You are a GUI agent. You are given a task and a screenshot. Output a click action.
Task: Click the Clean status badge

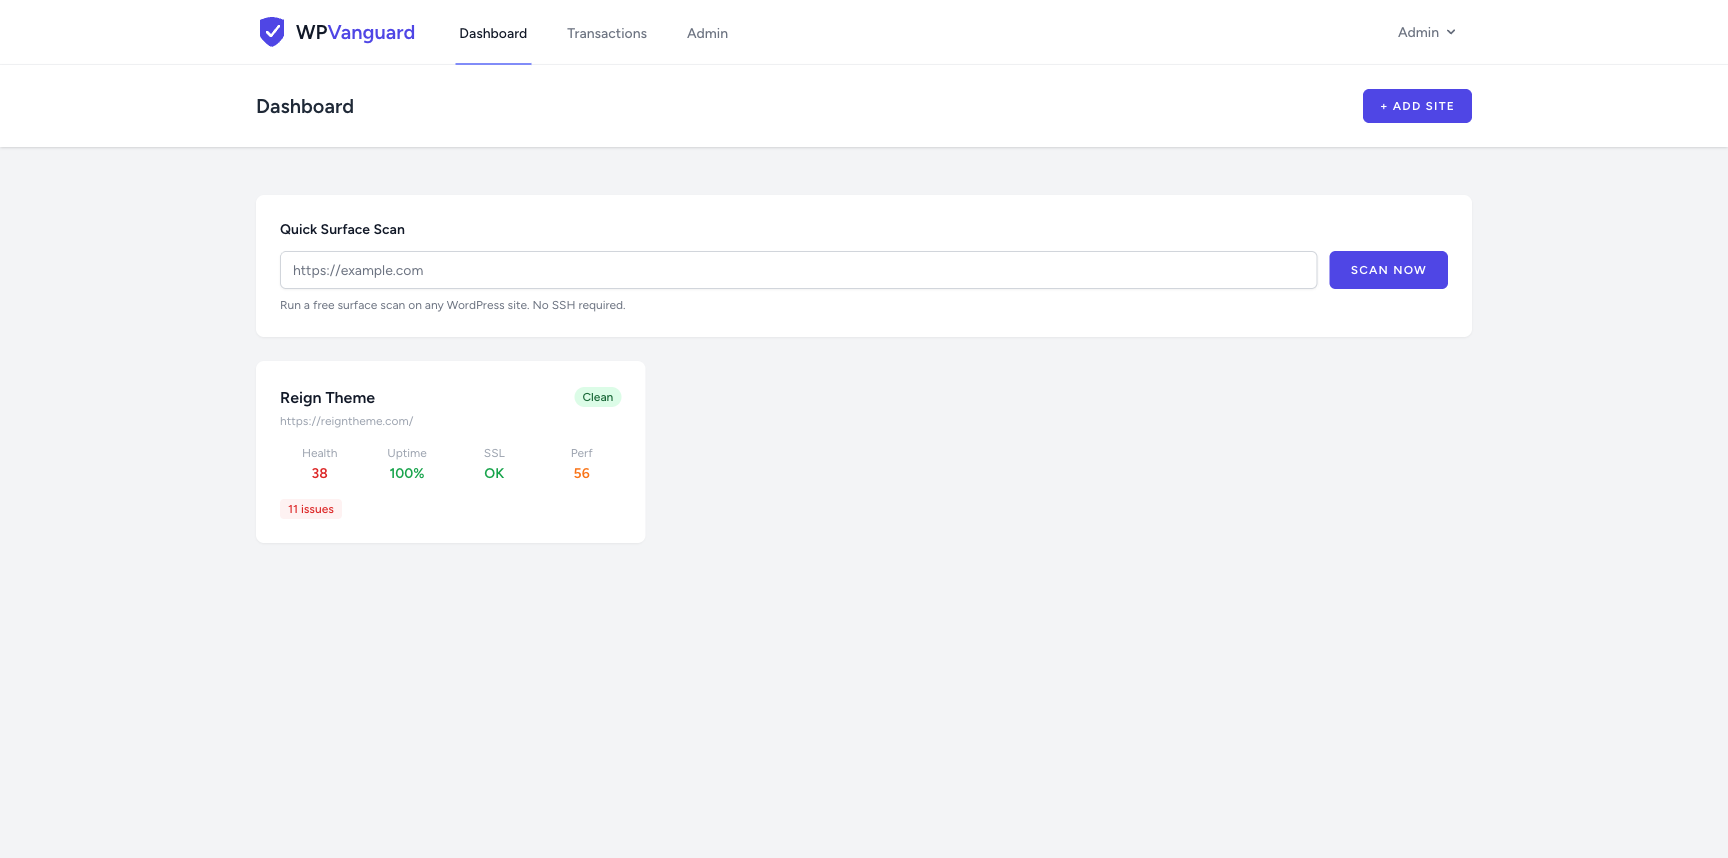pos(598,397)
